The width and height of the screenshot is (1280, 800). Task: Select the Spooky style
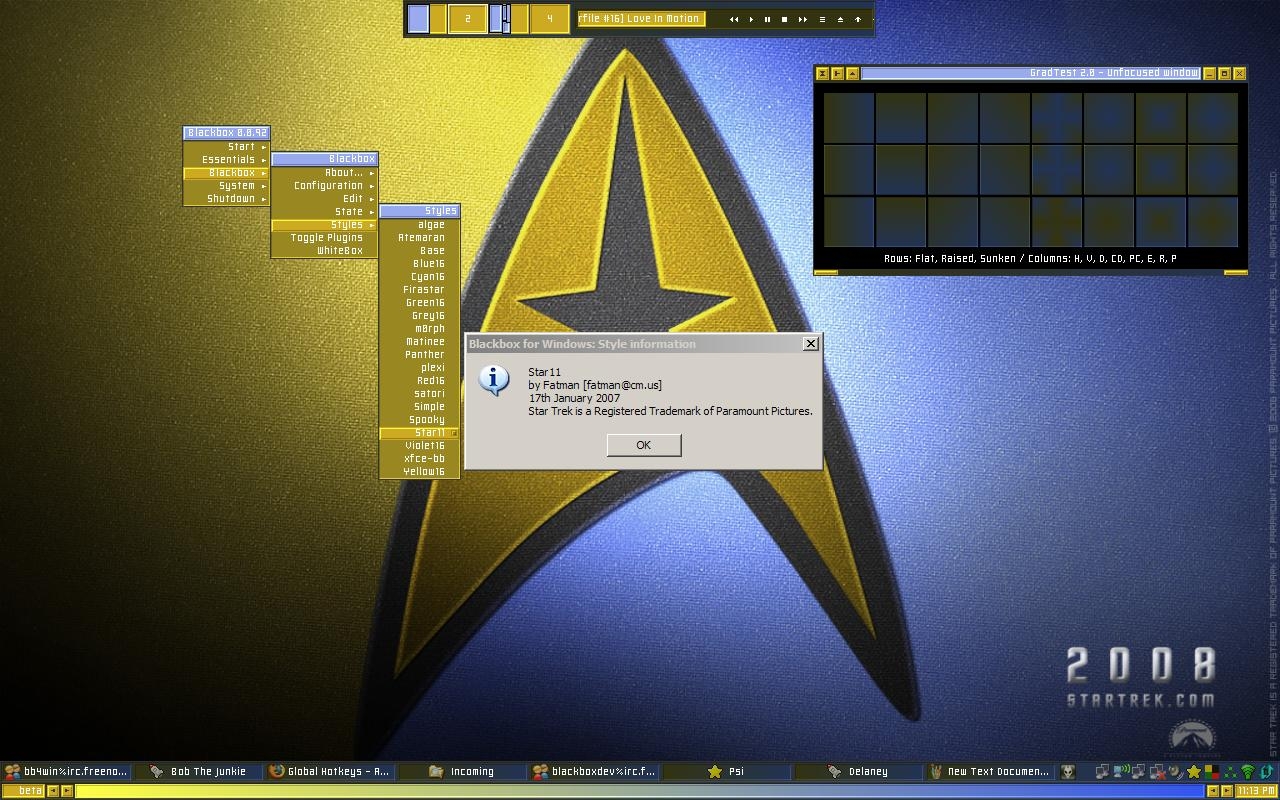[419, 420]
